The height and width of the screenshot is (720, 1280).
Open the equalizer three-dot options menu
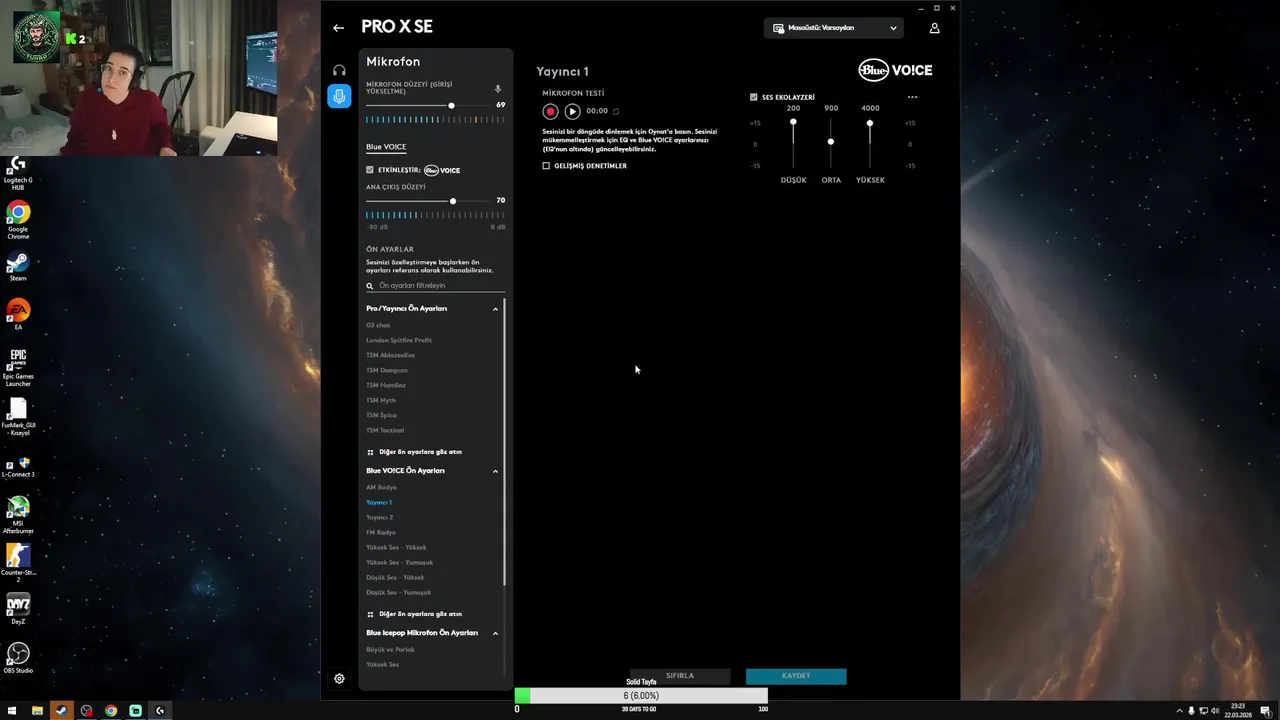[912, 97]
